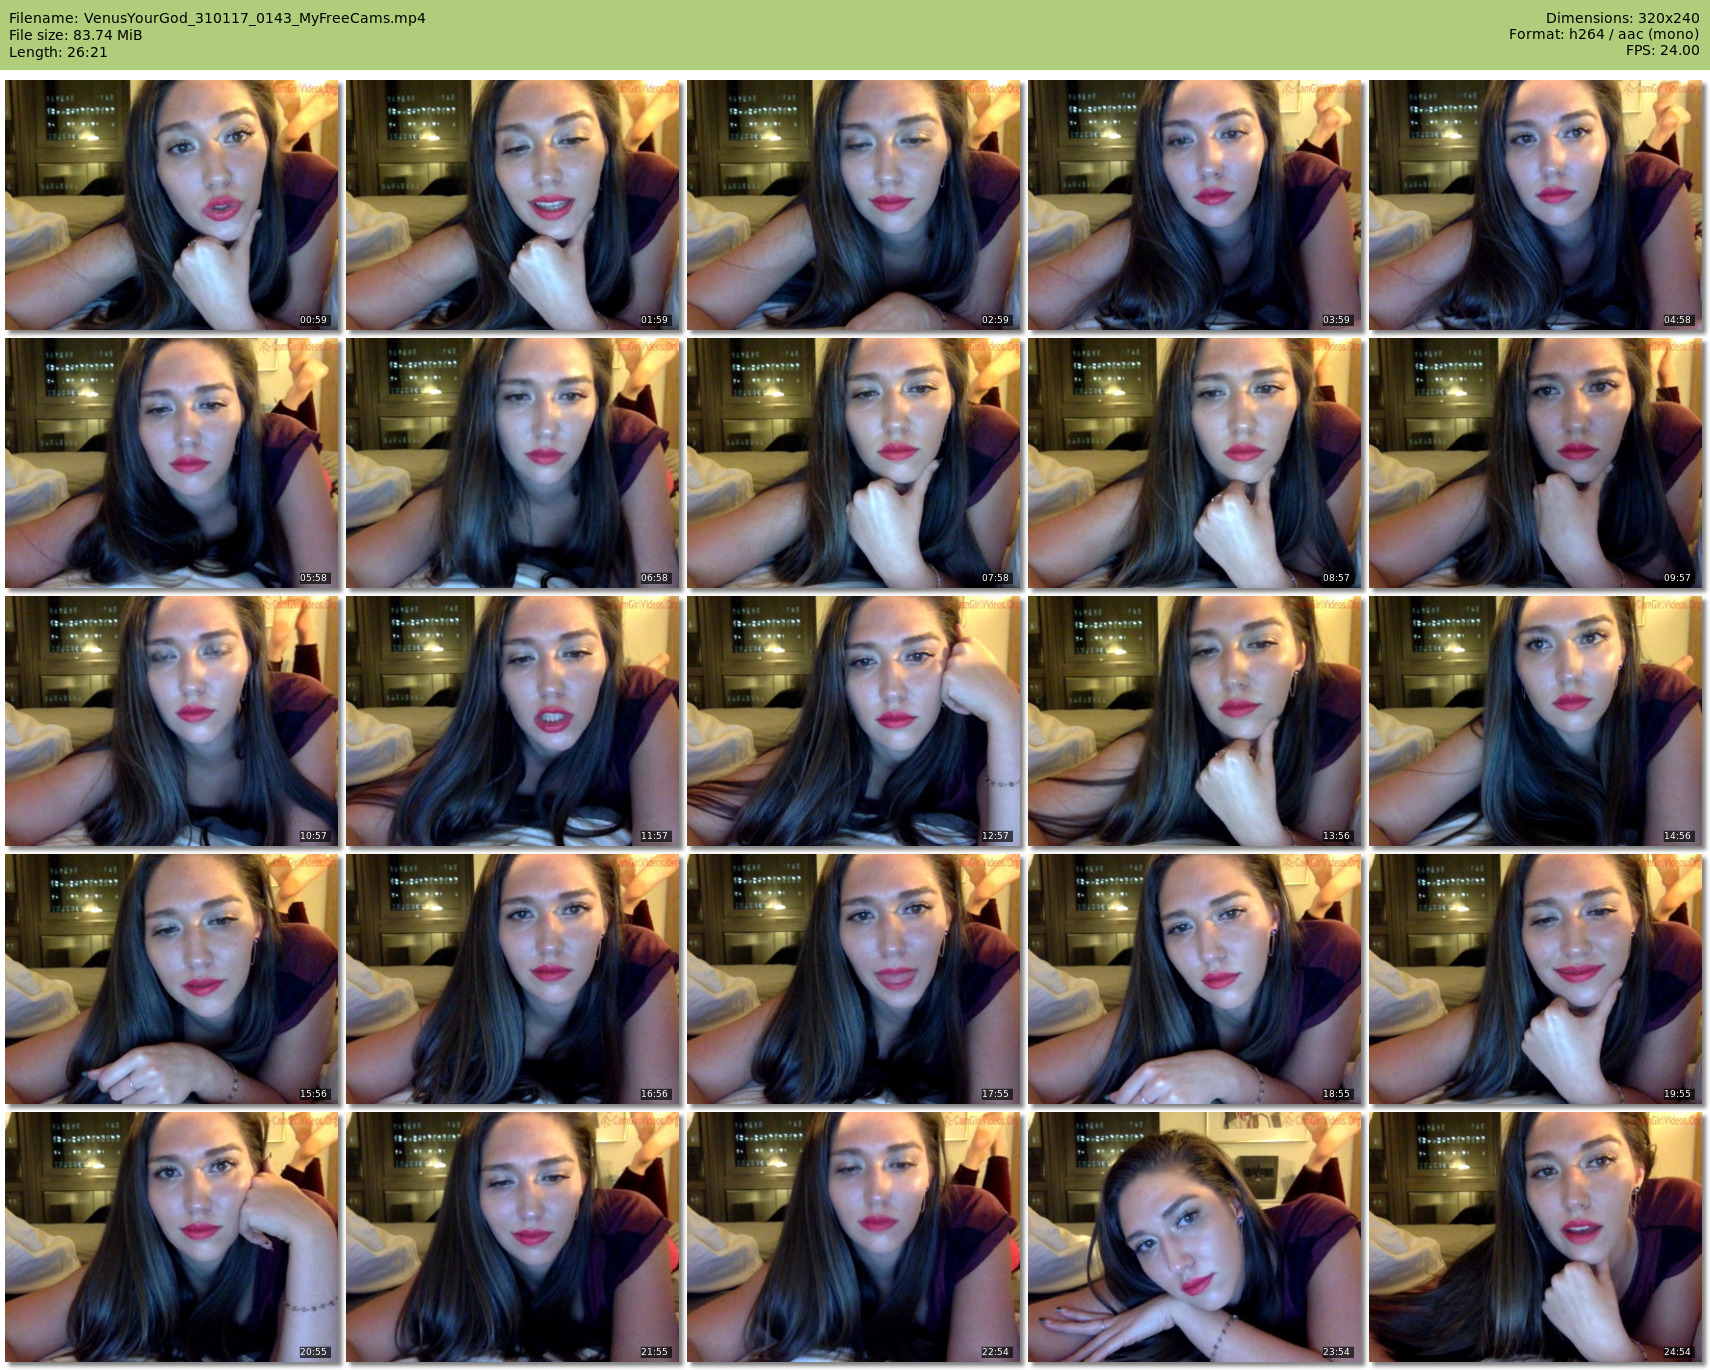Pick the frame stamped 18:55
This screenshot has height=1370, width=1710.
point(1195,979)
